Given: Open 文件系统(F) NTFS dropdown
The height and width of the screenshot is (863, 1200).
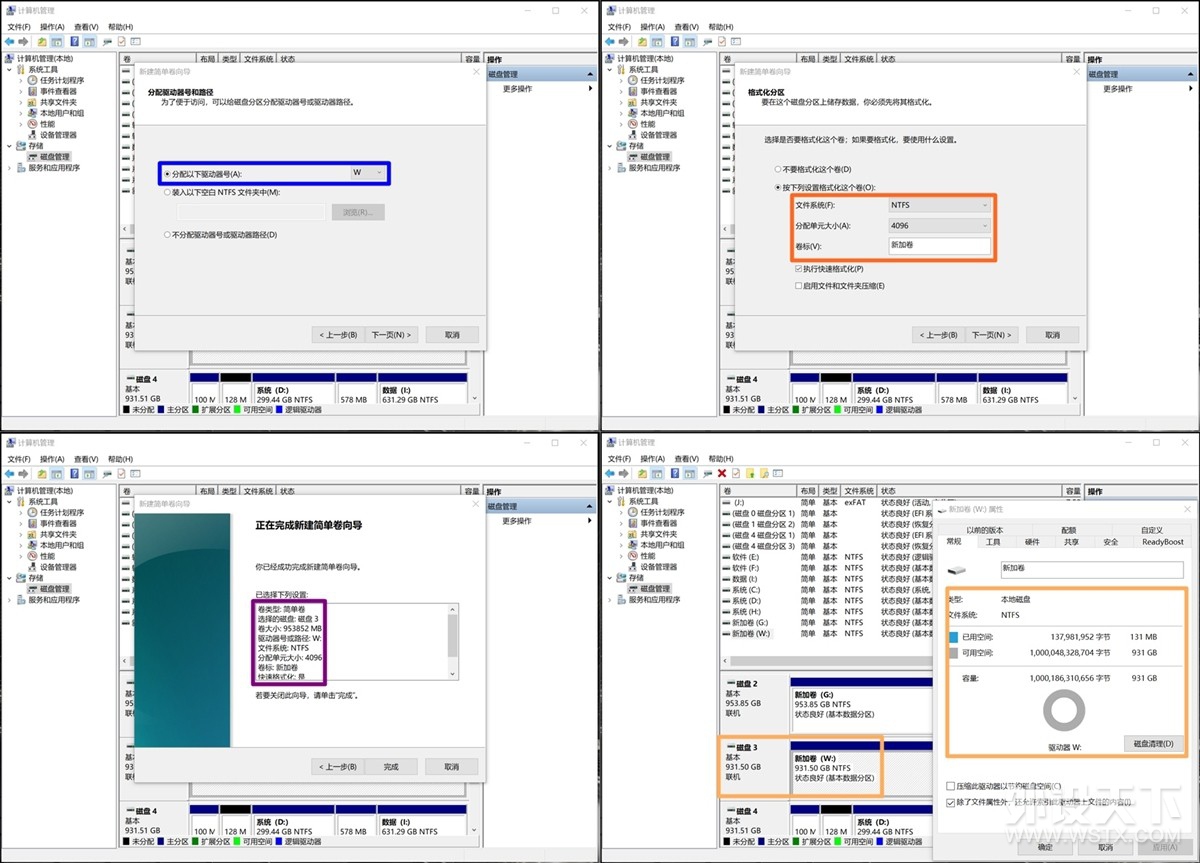Looking at the screenshot, I should (939, 205).
